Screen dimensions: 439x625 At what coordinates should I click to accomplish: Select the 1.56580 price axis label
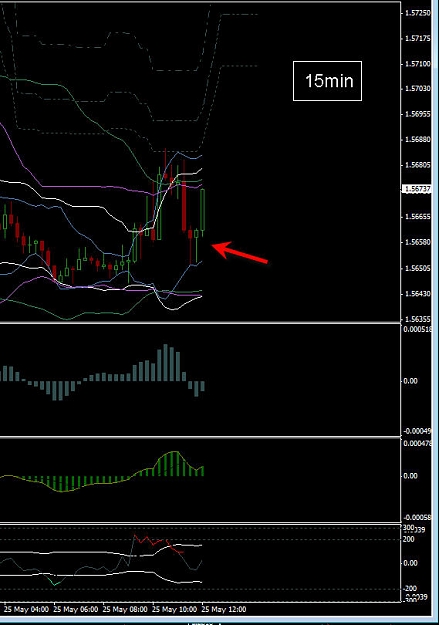click(417, 242)
